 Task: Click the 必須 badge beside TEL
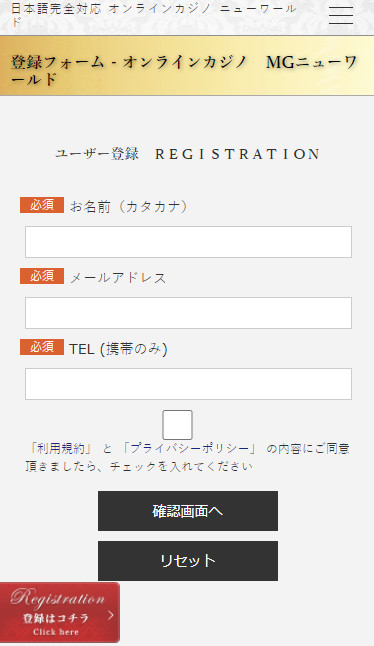pyautogui.click(x=42, y=347)
